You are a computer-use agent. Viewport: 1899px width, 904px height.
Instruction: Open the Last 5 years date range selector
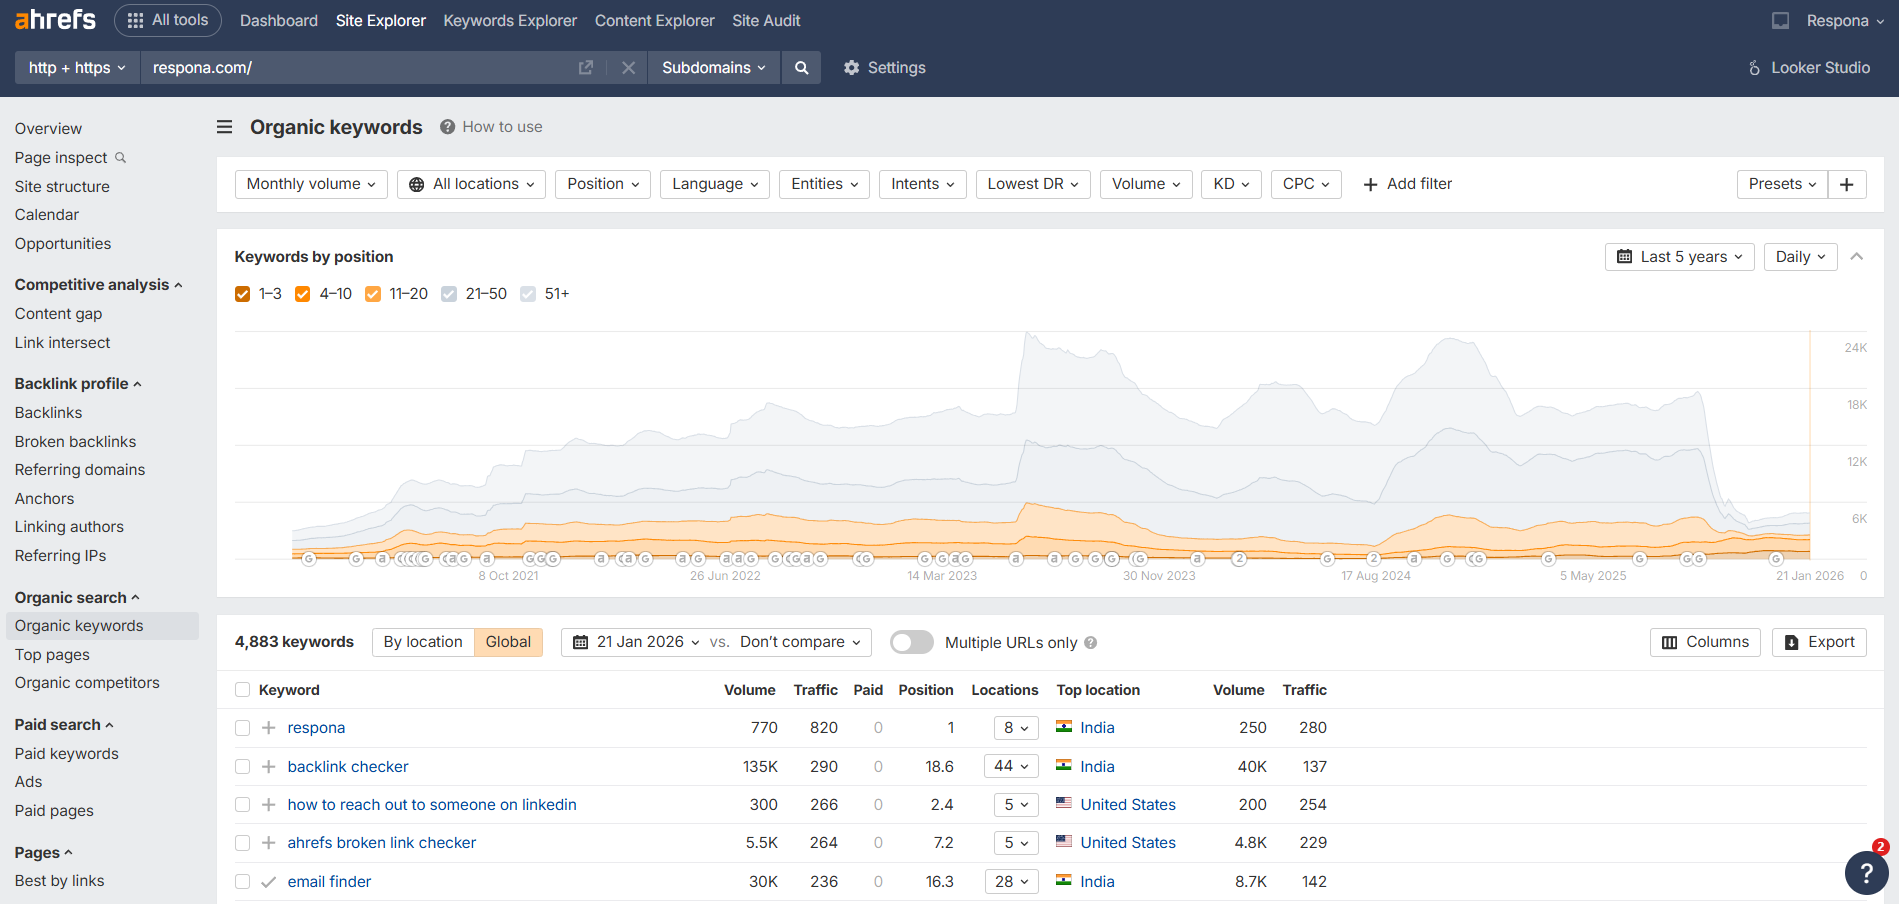[x=1678, y=256]
